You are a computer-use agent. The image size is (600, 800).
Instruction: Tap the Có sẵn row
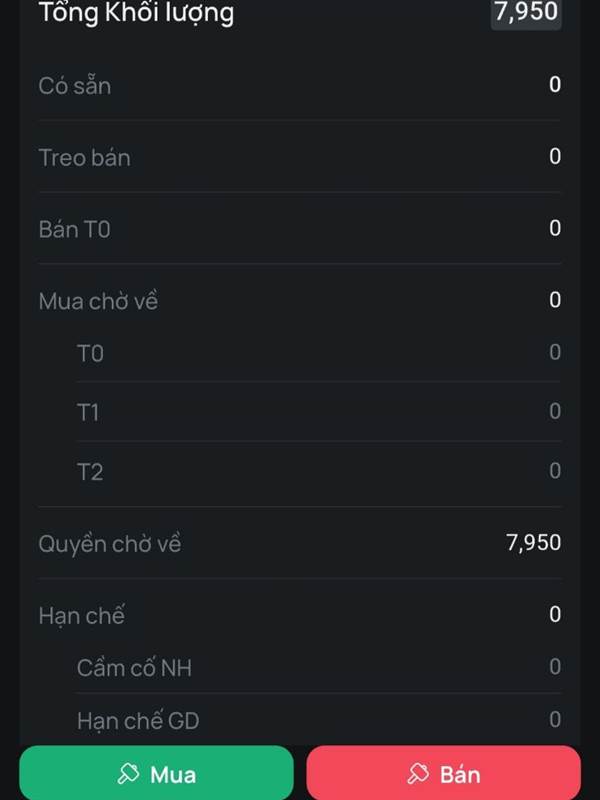coord(300,85)
